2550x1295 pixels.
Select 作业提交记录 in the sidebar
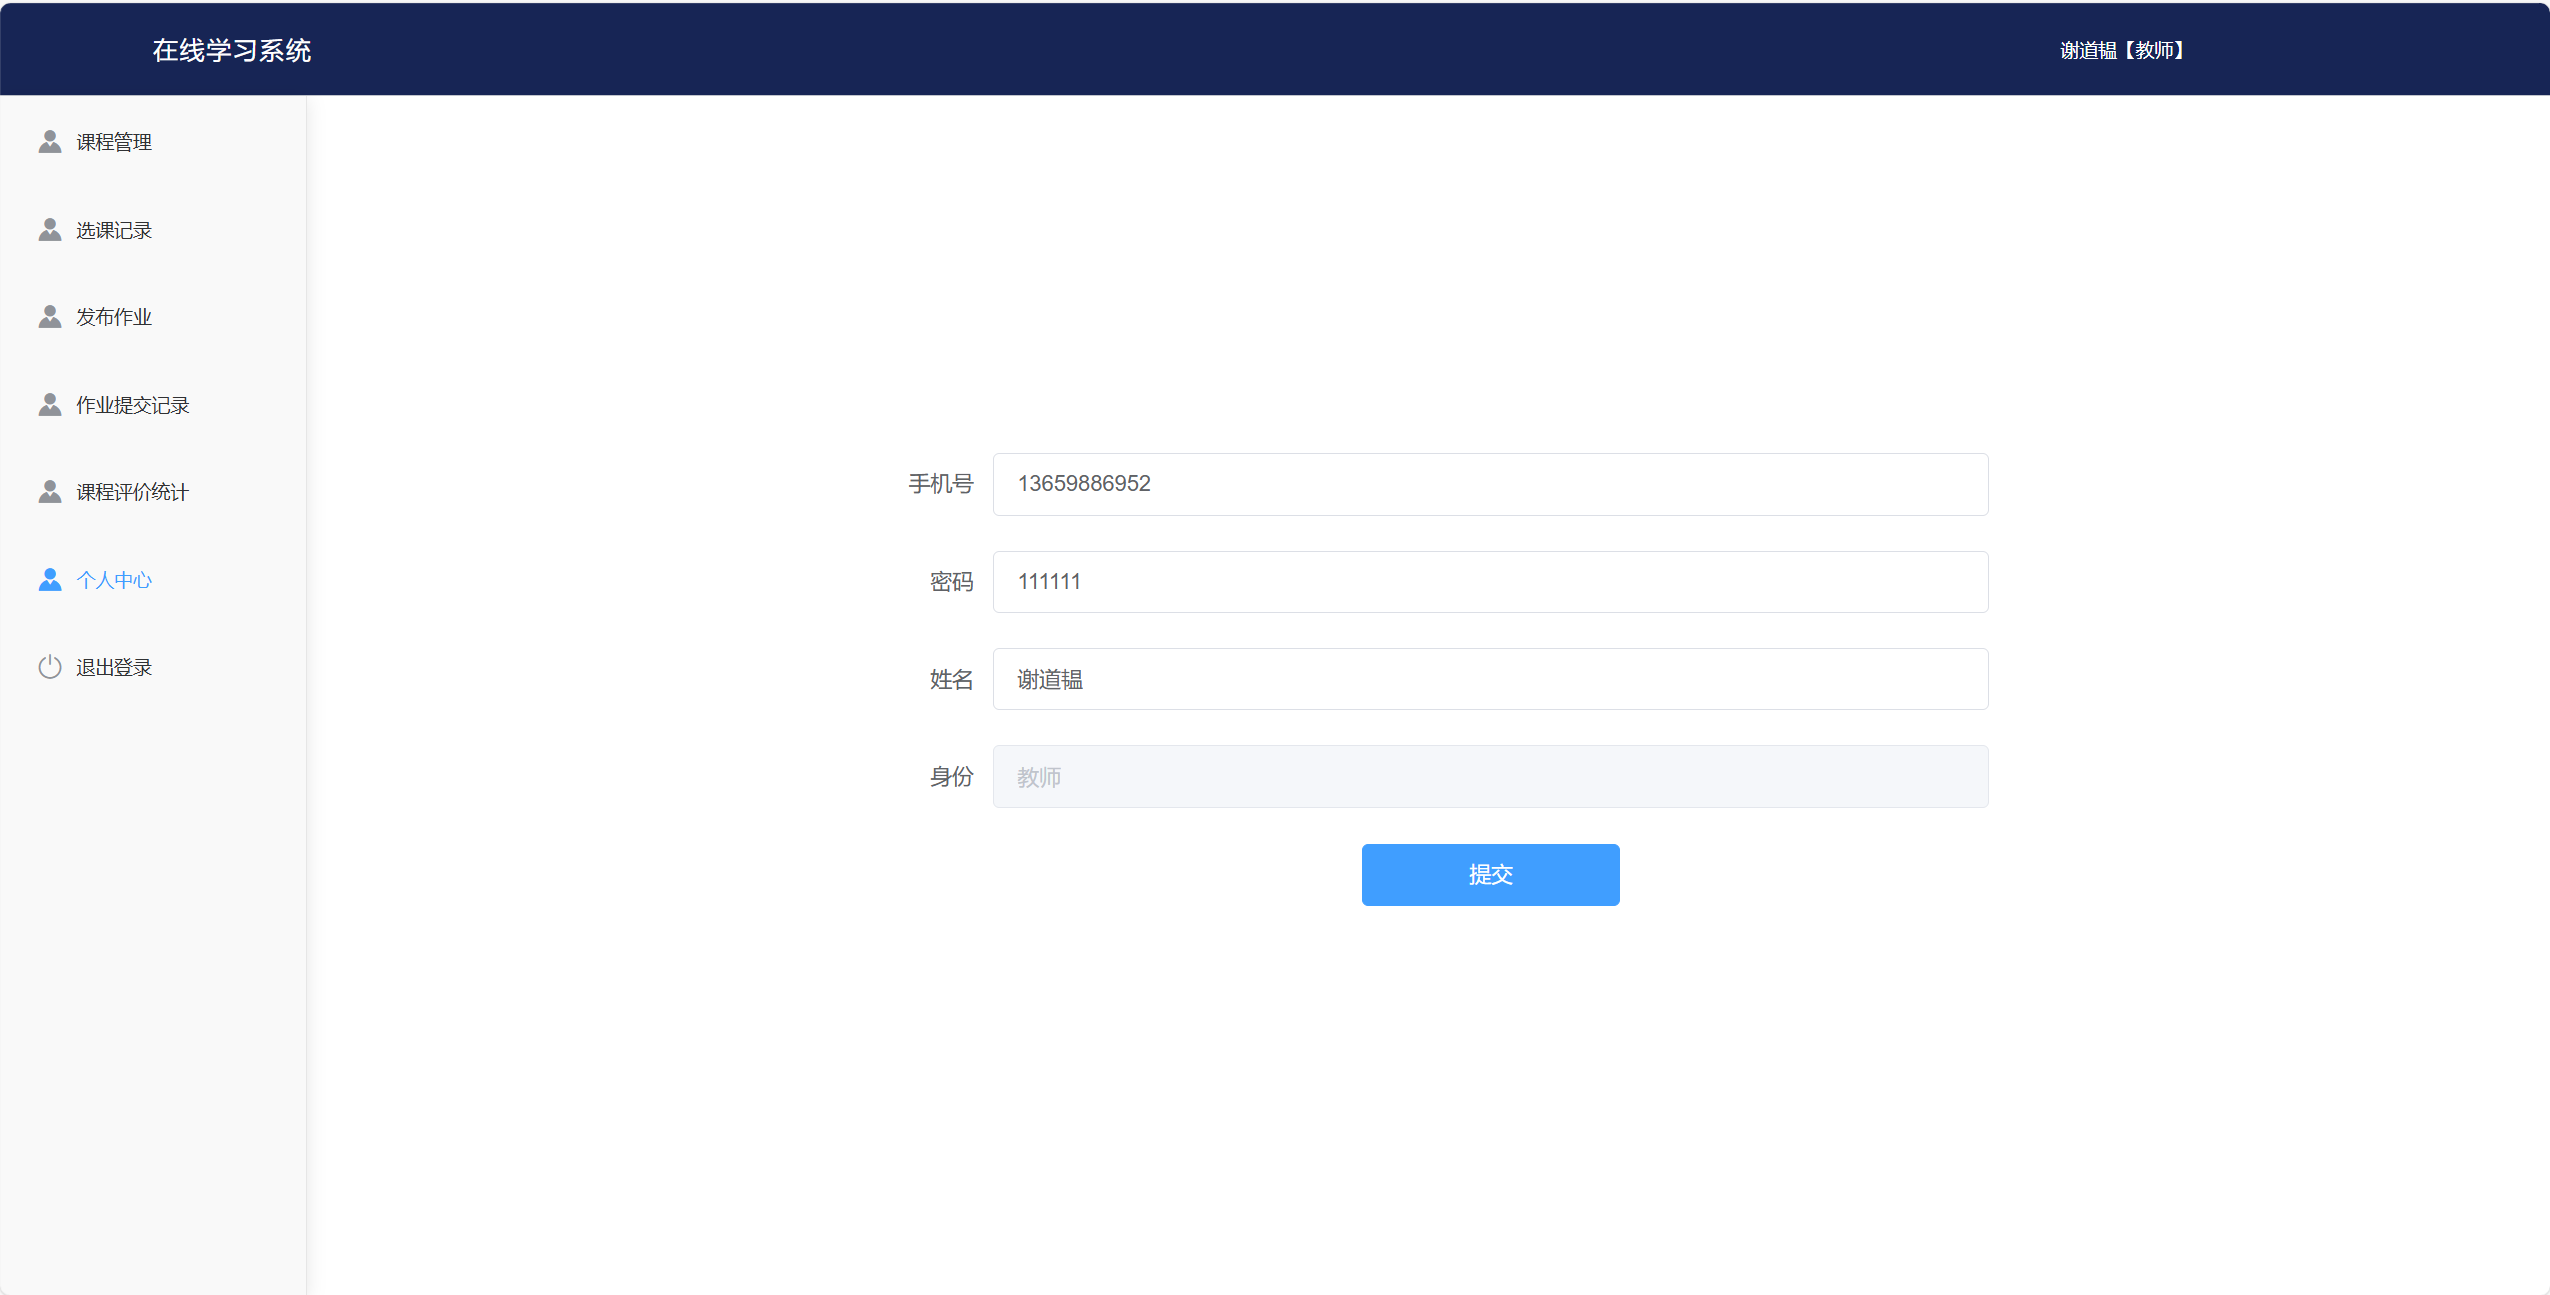[133, 404]
